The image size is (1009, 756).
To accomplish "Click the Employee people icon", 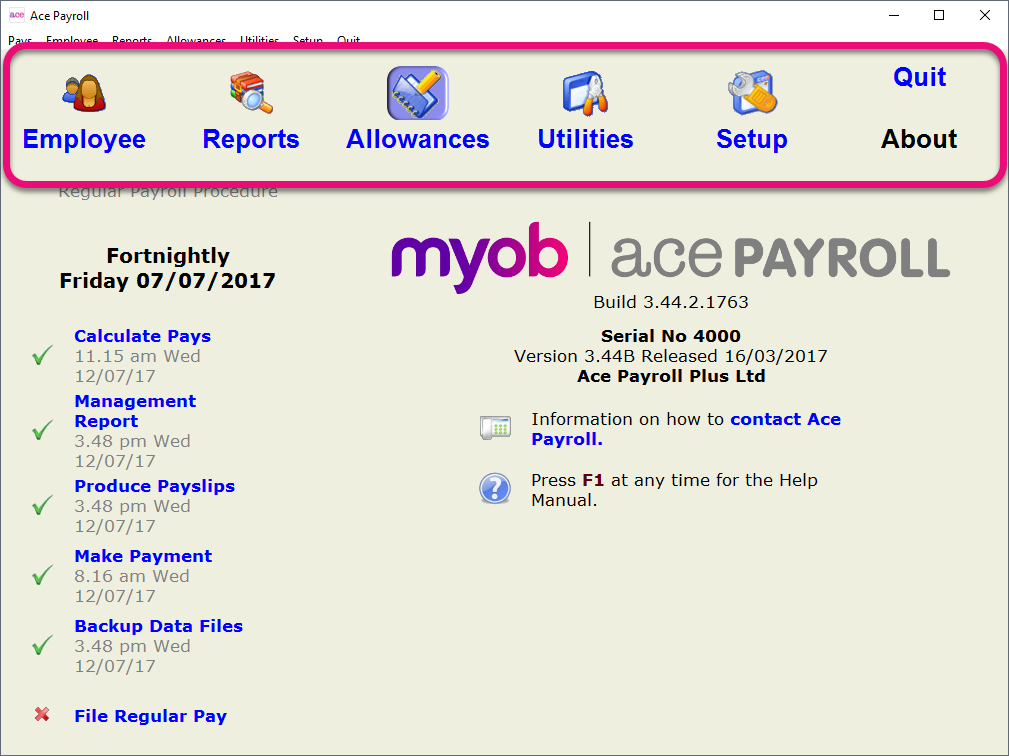I will click(84, 93).
